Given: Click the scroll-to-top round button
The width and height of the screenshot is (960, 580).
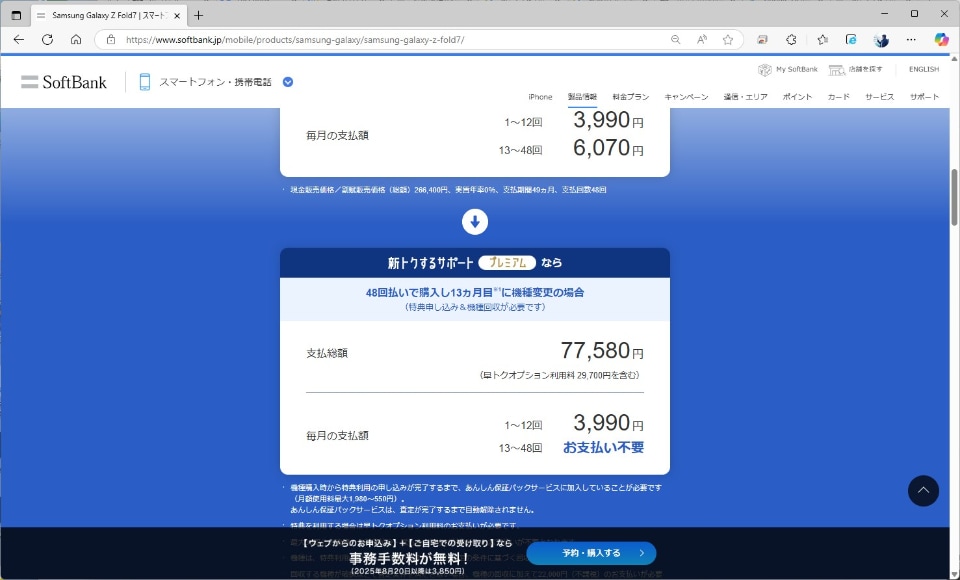Looking at the screenshot, I should tap(923, 491).
